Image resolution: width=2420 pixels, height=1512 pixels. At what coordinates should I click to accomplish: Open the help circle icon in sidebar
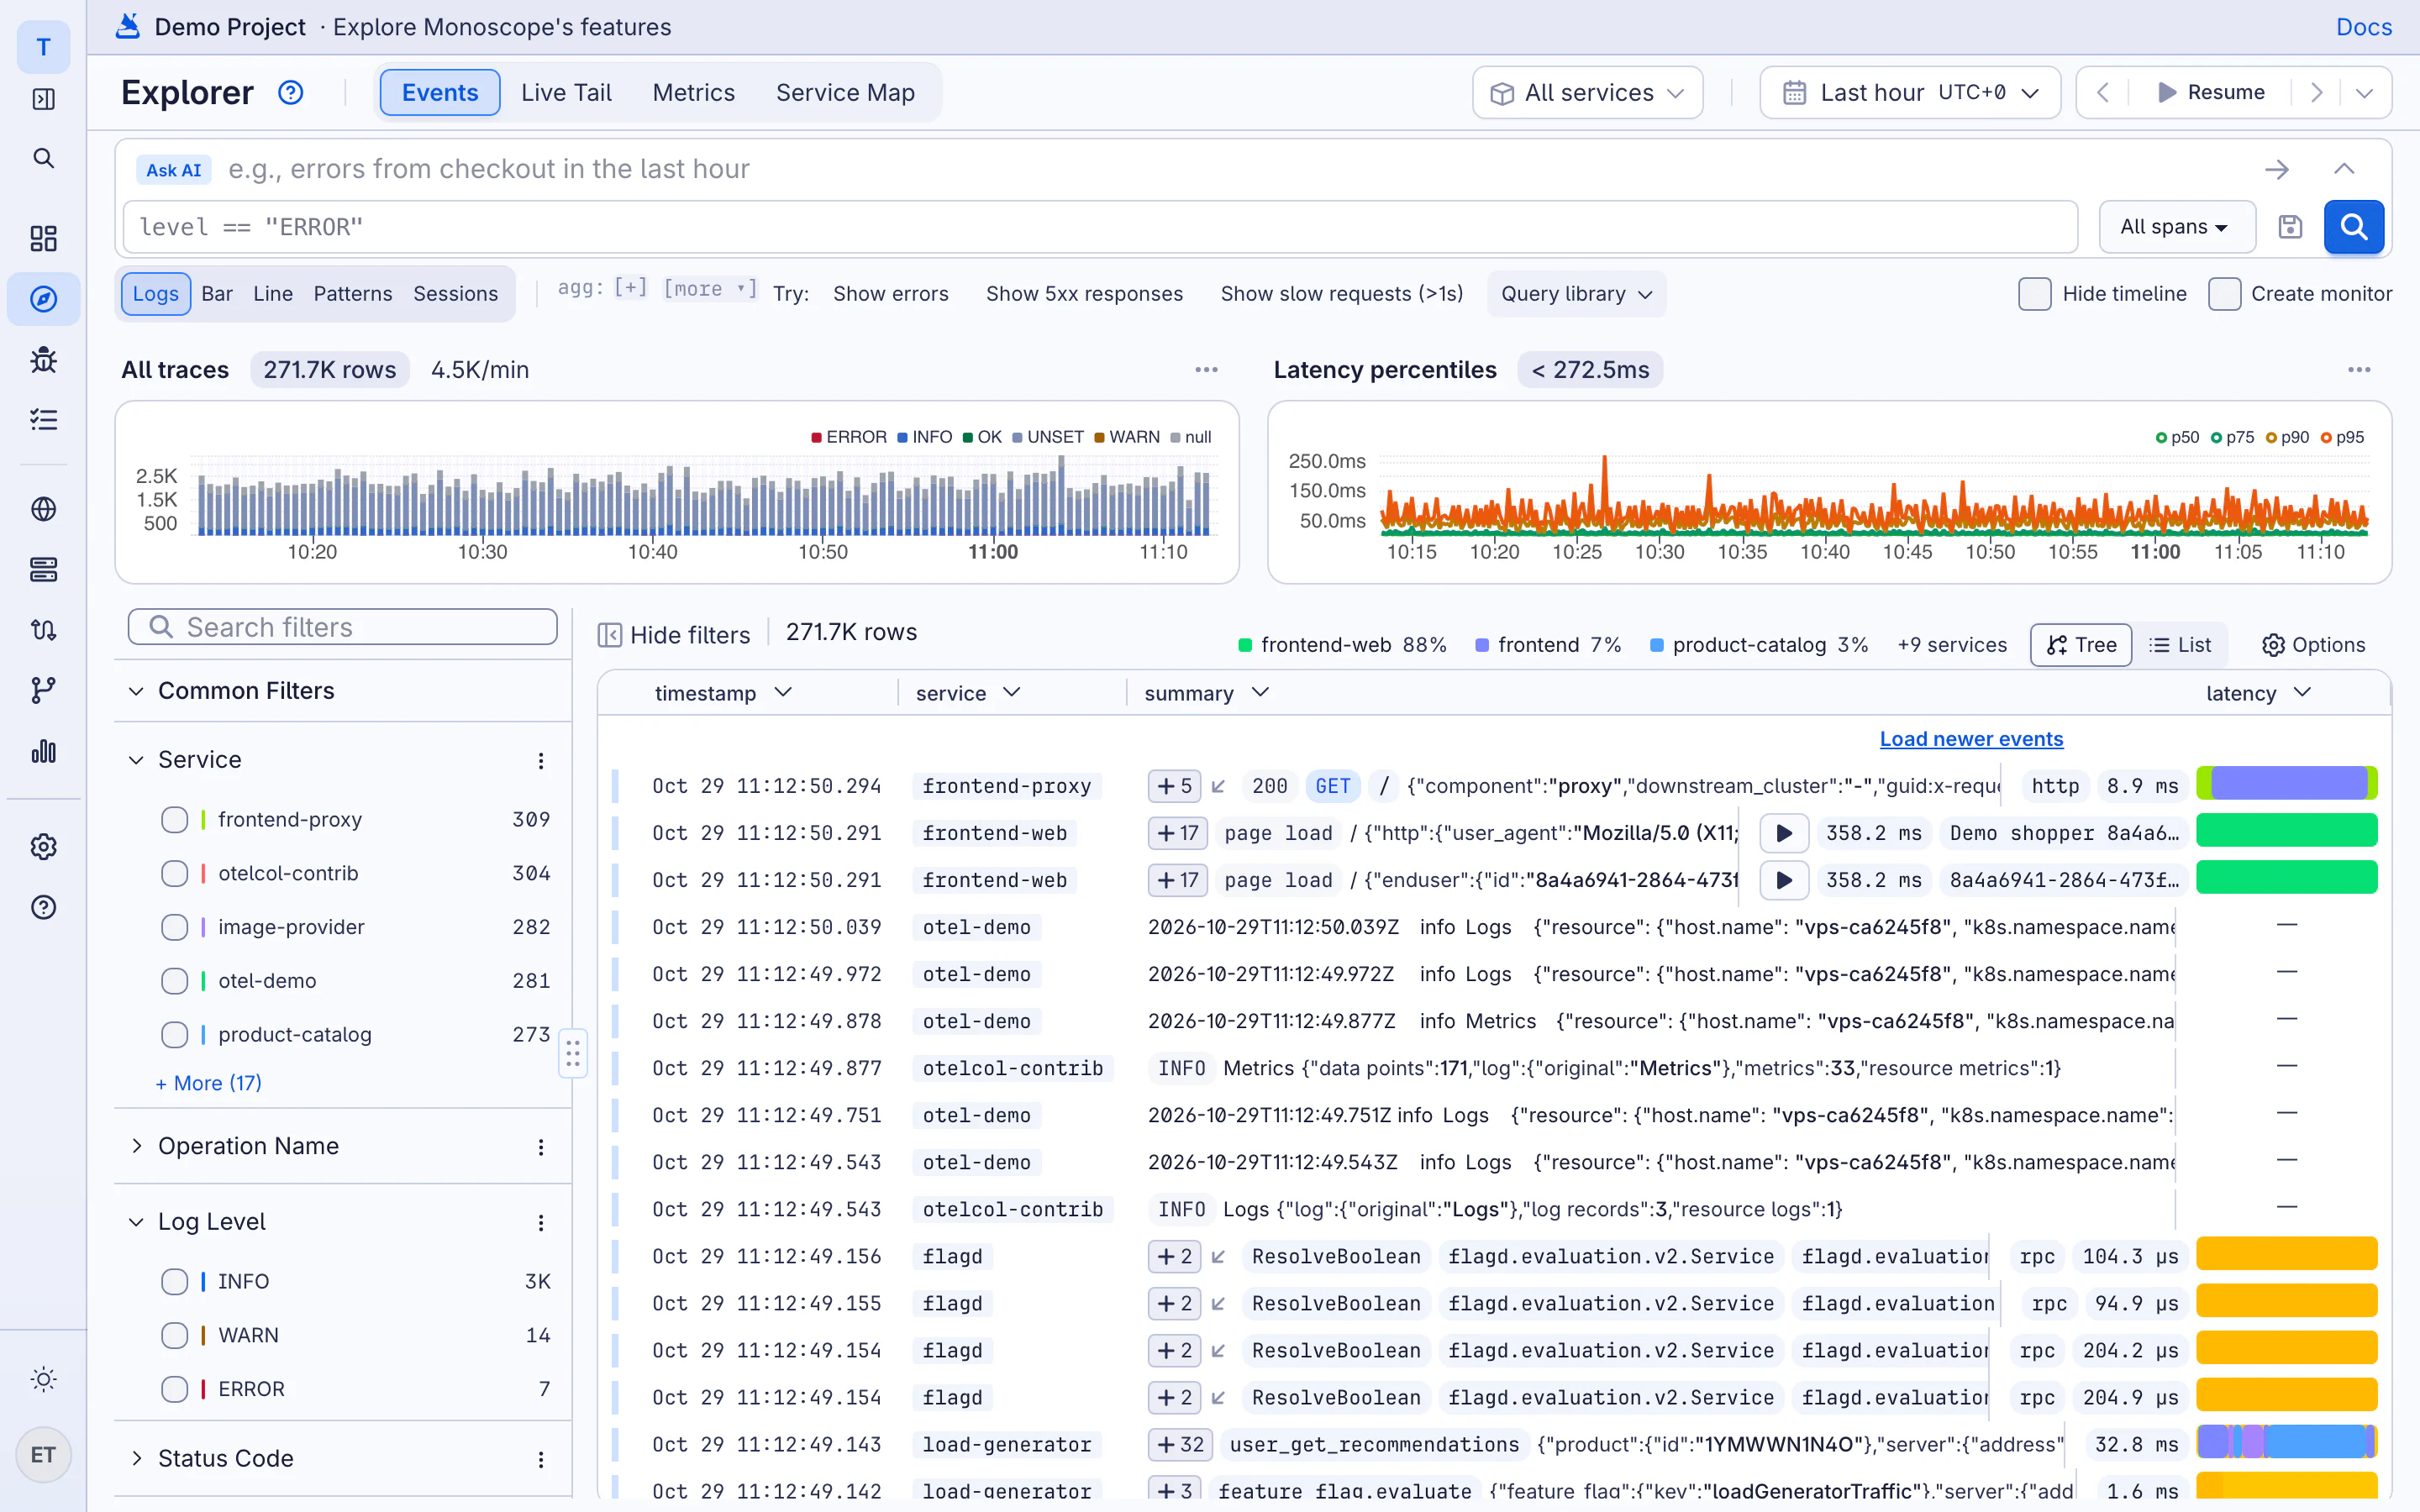pos(43,907)
